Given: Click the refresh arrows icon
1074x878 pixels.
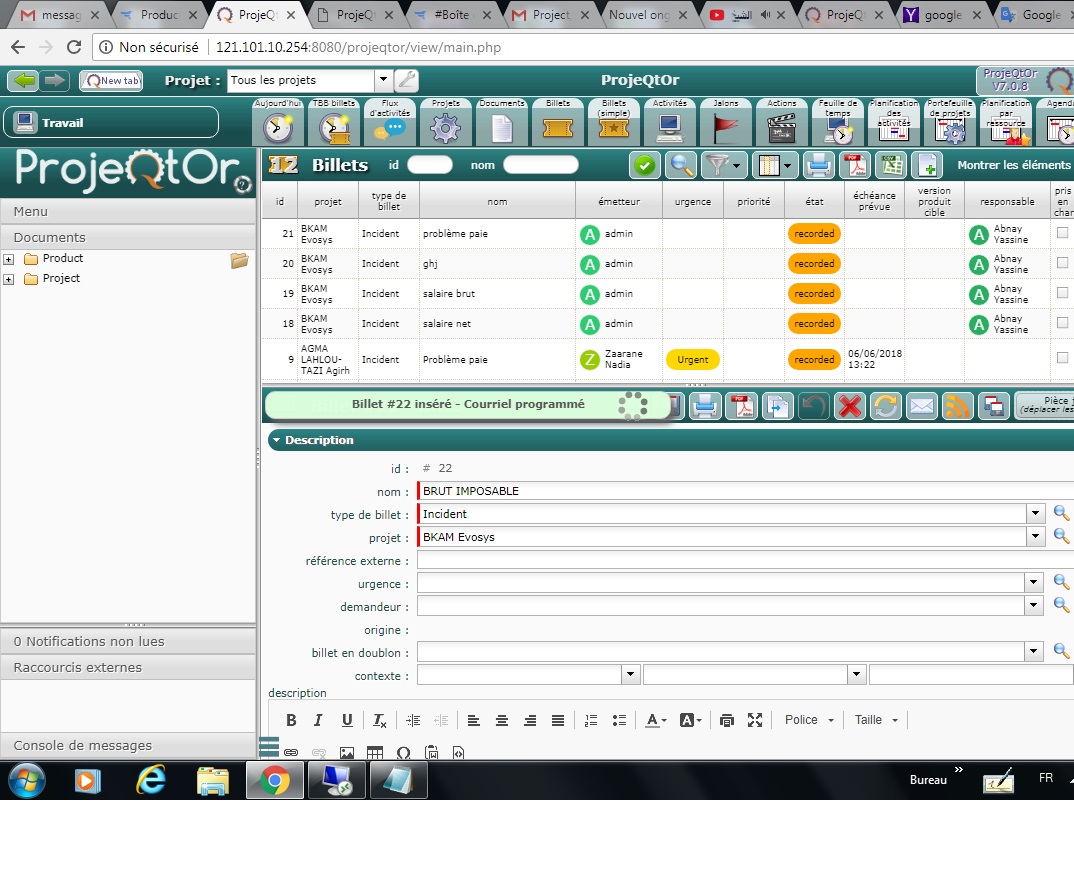Looking at the screenshot, I should (885, 406).
